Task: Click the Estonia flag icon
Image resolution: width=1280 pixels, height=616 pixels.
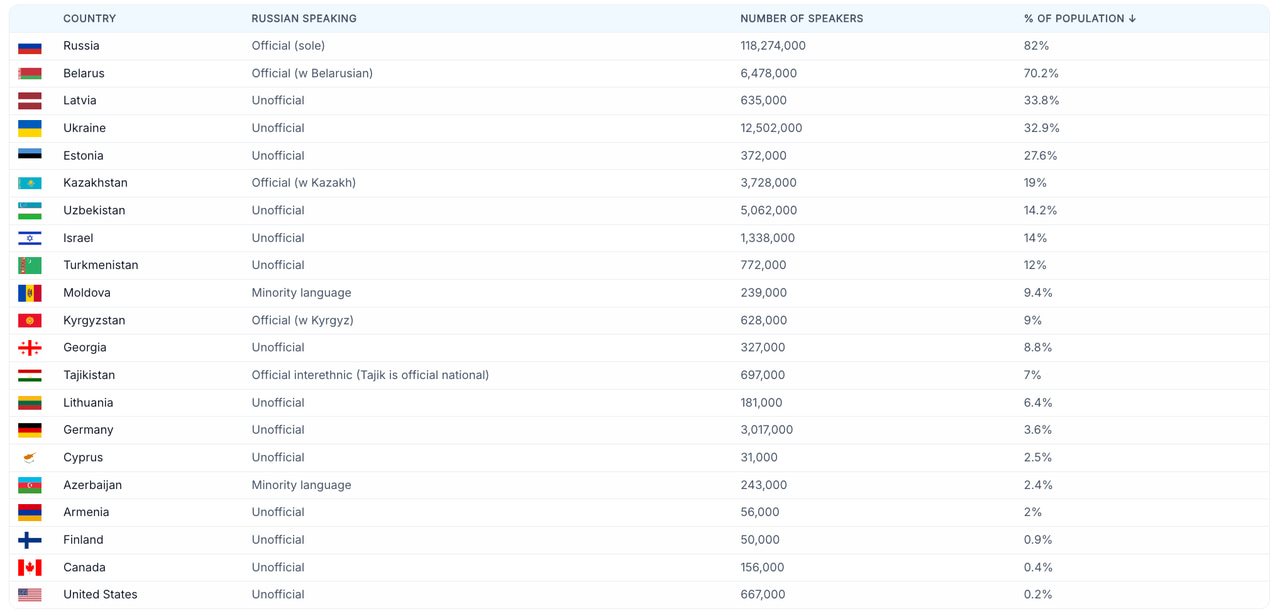Action: coord(30,156)
